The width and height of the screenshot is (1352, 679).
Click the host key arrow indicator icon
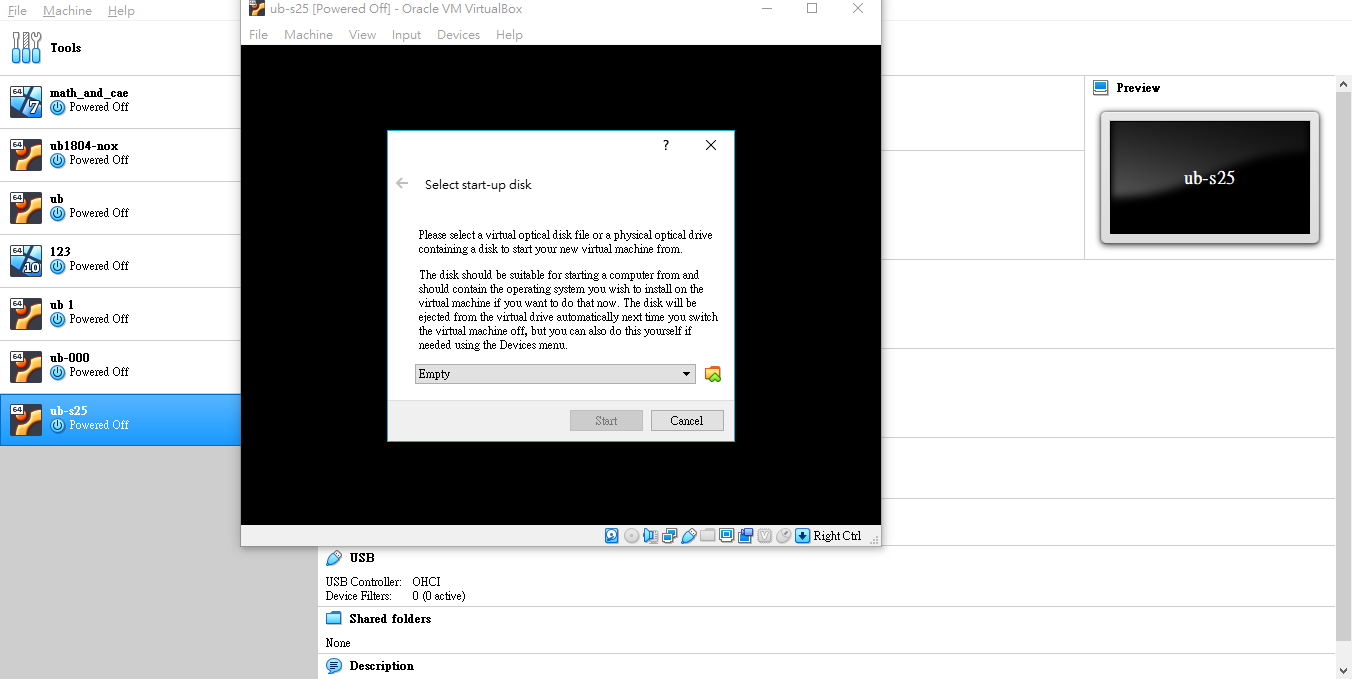[x=802, y=536]
